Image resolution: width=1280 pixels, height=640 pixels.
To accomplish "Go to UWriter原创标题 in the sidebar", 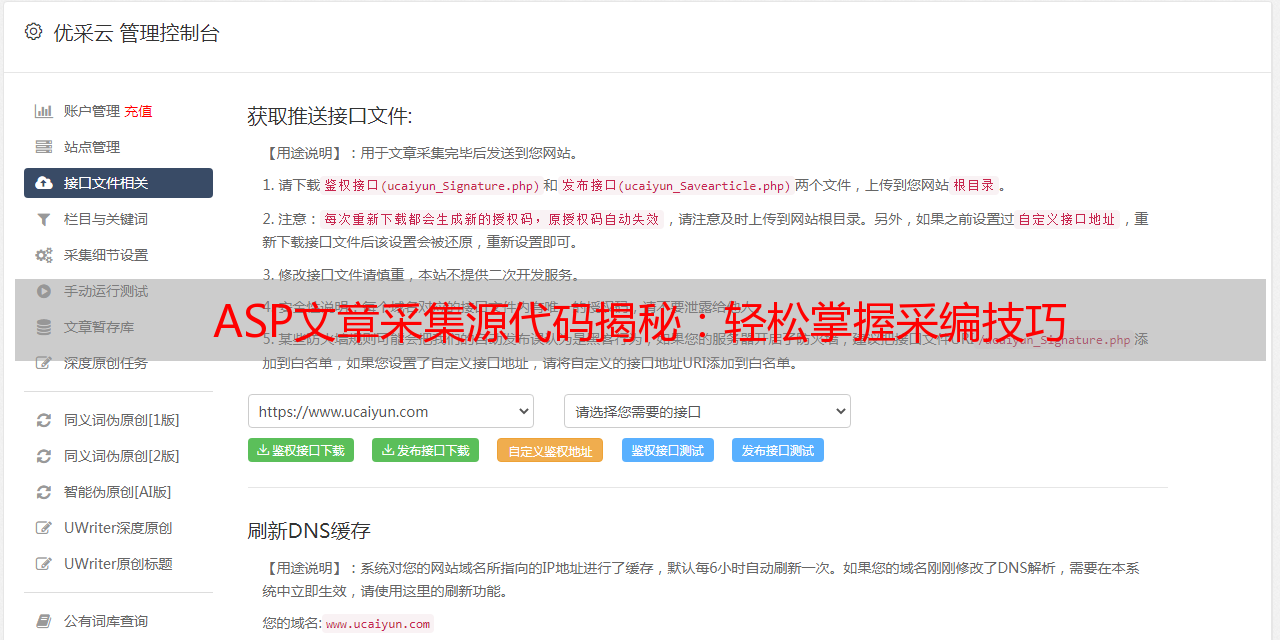I will pyautogui.click(x=118, y=564).
